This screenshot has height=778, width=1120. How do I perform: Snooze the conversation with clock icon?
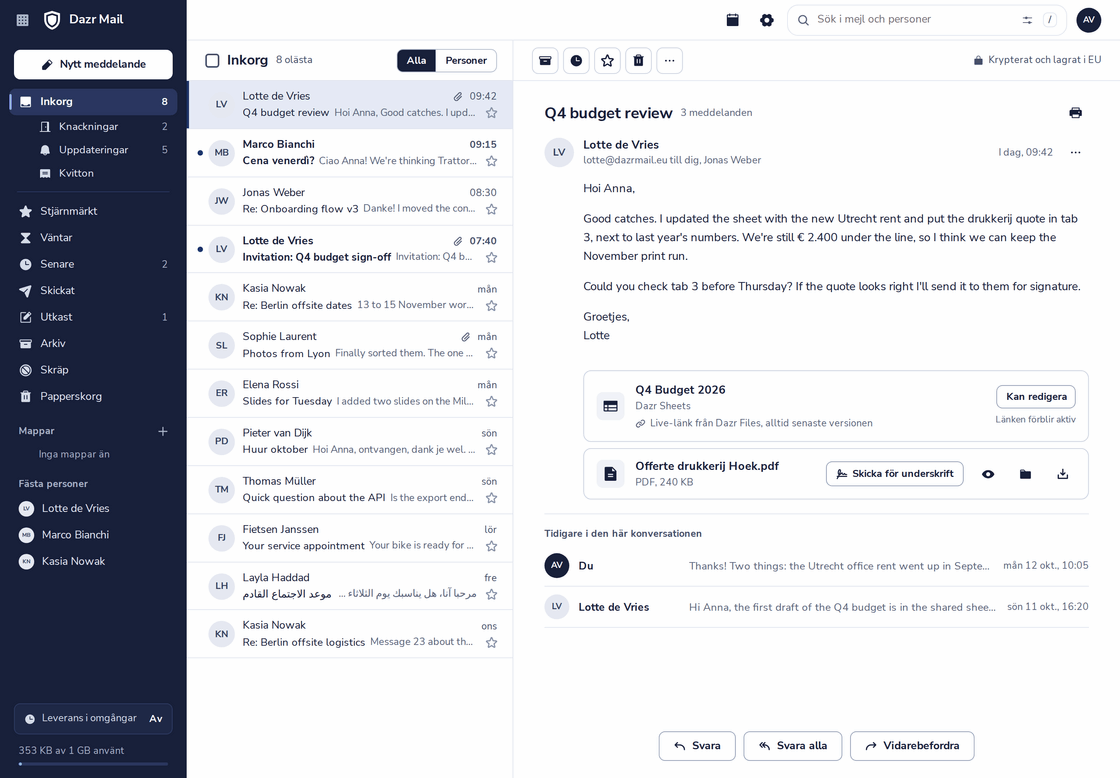click(x=576, y=61)
